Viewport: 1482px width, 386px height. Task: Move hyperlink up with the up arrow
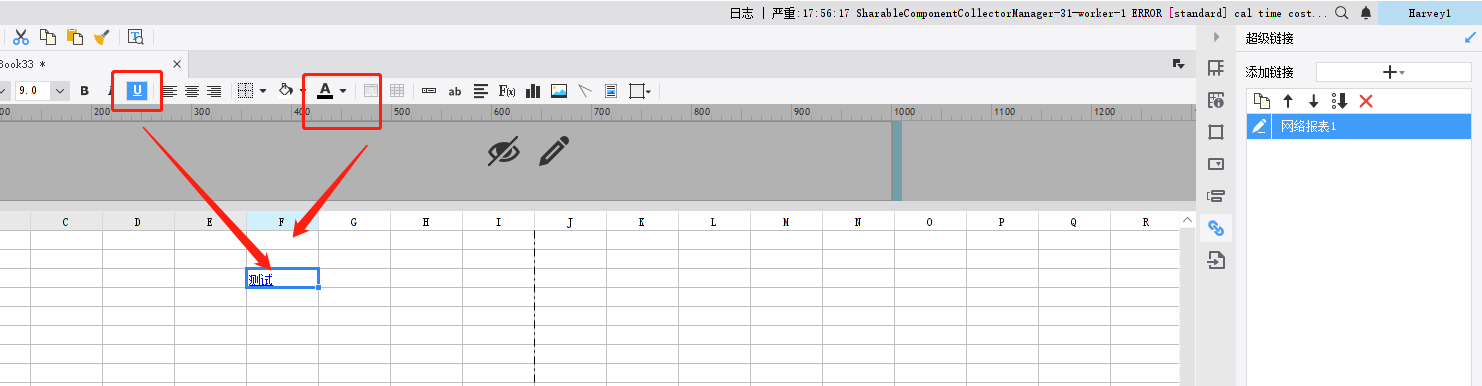pyautogui.click(x=1288, y=101)
